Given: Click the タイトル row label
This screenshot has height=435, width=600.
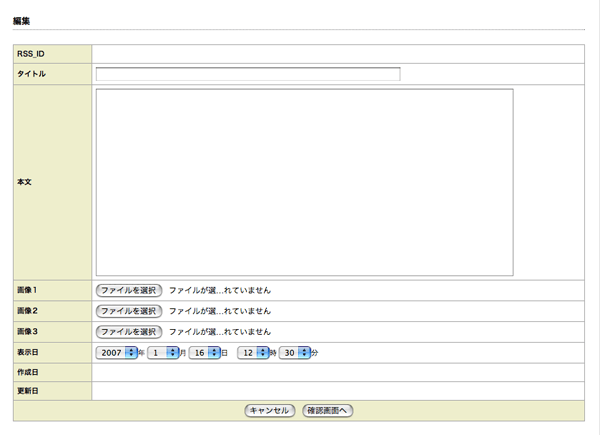Looking at the screenshot, I should coord(32,74).
